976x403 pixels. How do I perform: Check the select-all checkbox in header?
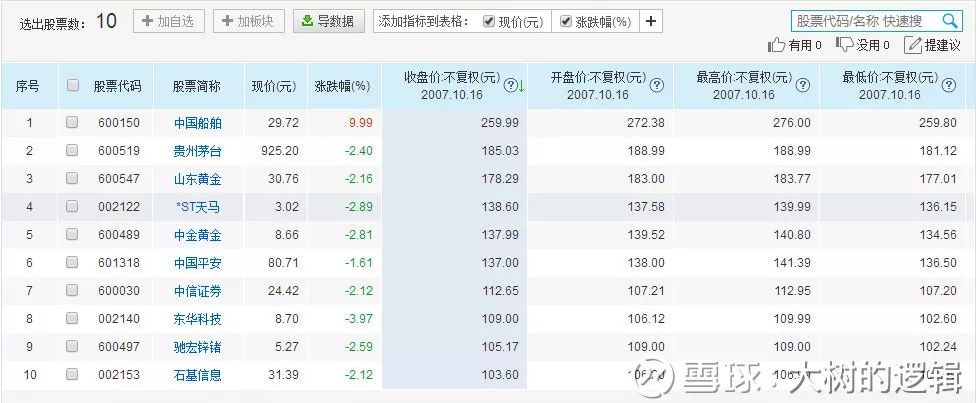point(73,86)
